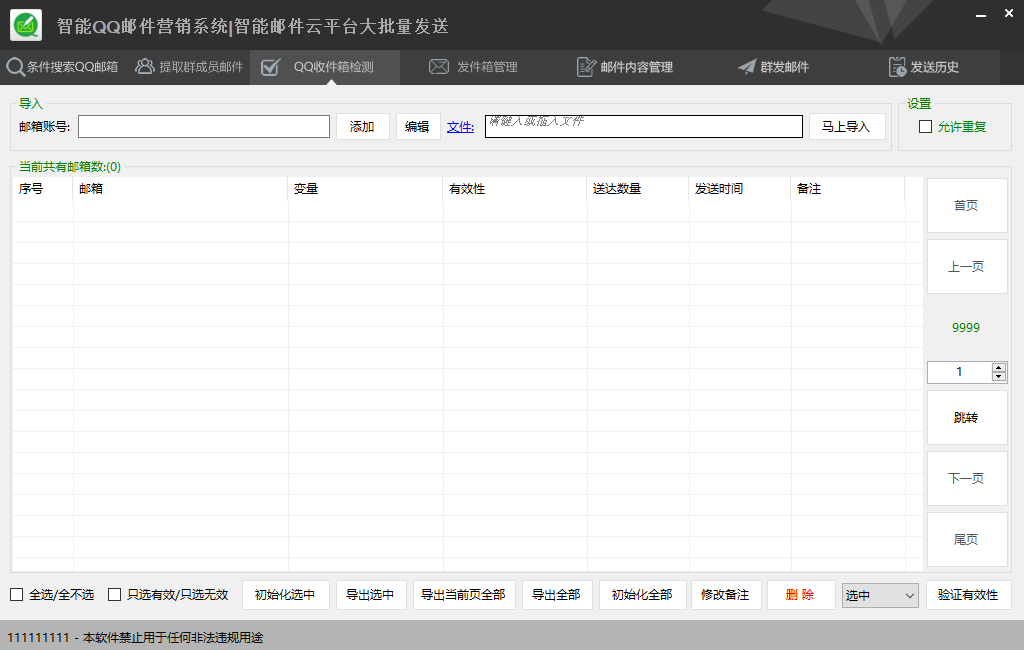Click the 导出选中 button
1024x650 pixels.
pyautogui.click(x=371, y=594)
